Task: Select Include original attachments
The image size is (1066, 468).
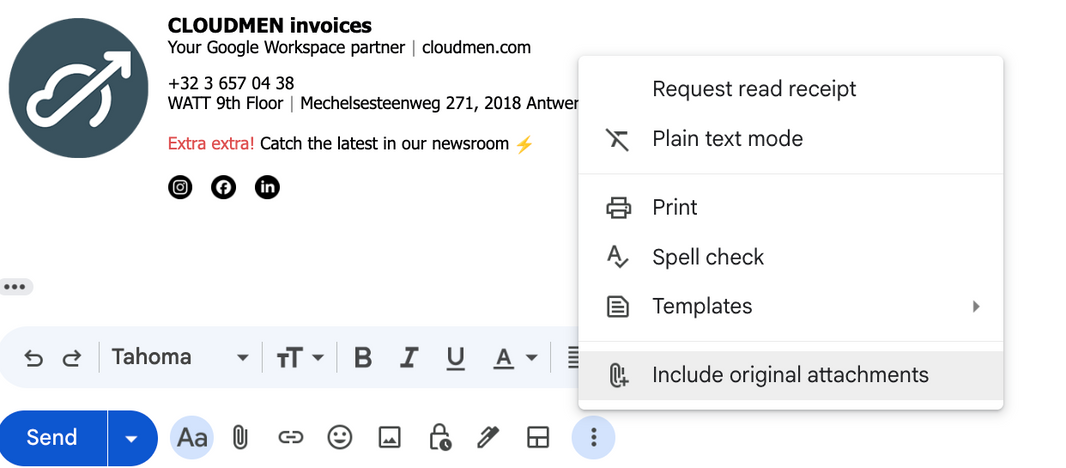Action: click(x=790, y=375)
